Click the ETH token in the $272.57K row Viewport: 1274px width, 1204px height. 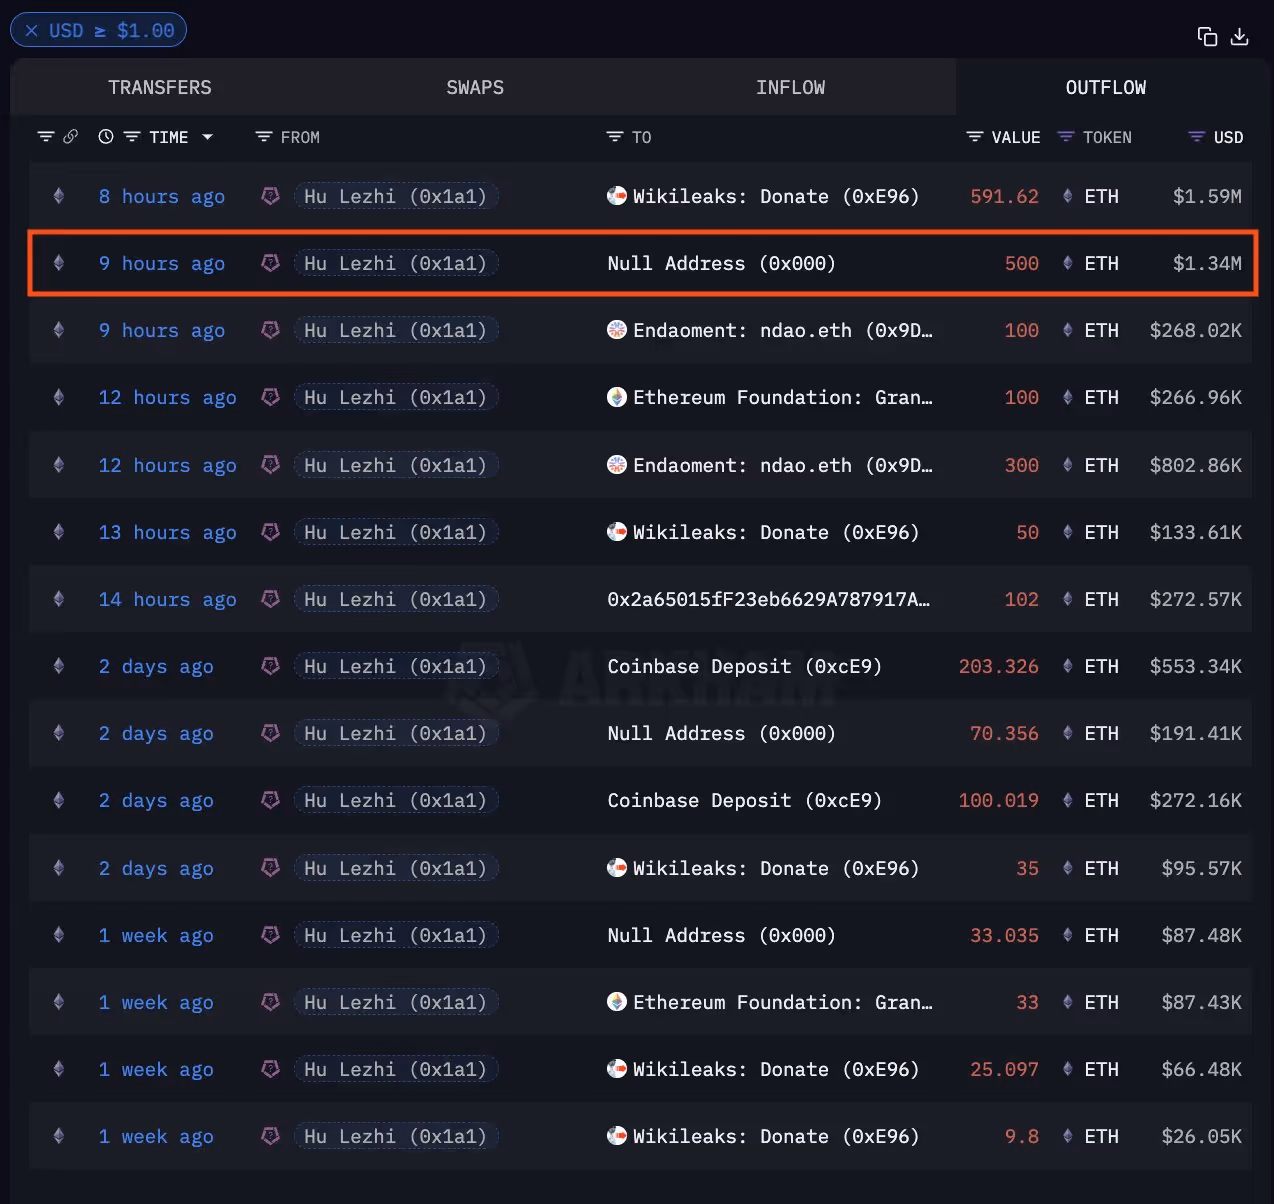(1090, 600)
